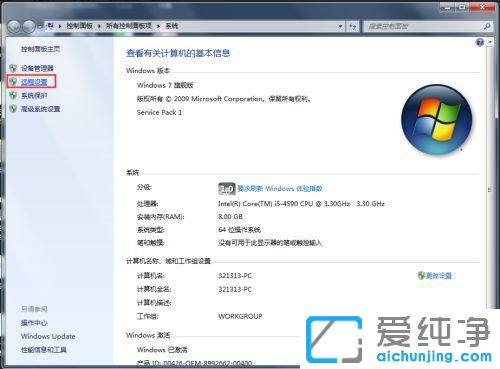Click the 8.00 GB memory value
The width and height of the screenshot is (500, 369).
(230, 217)
